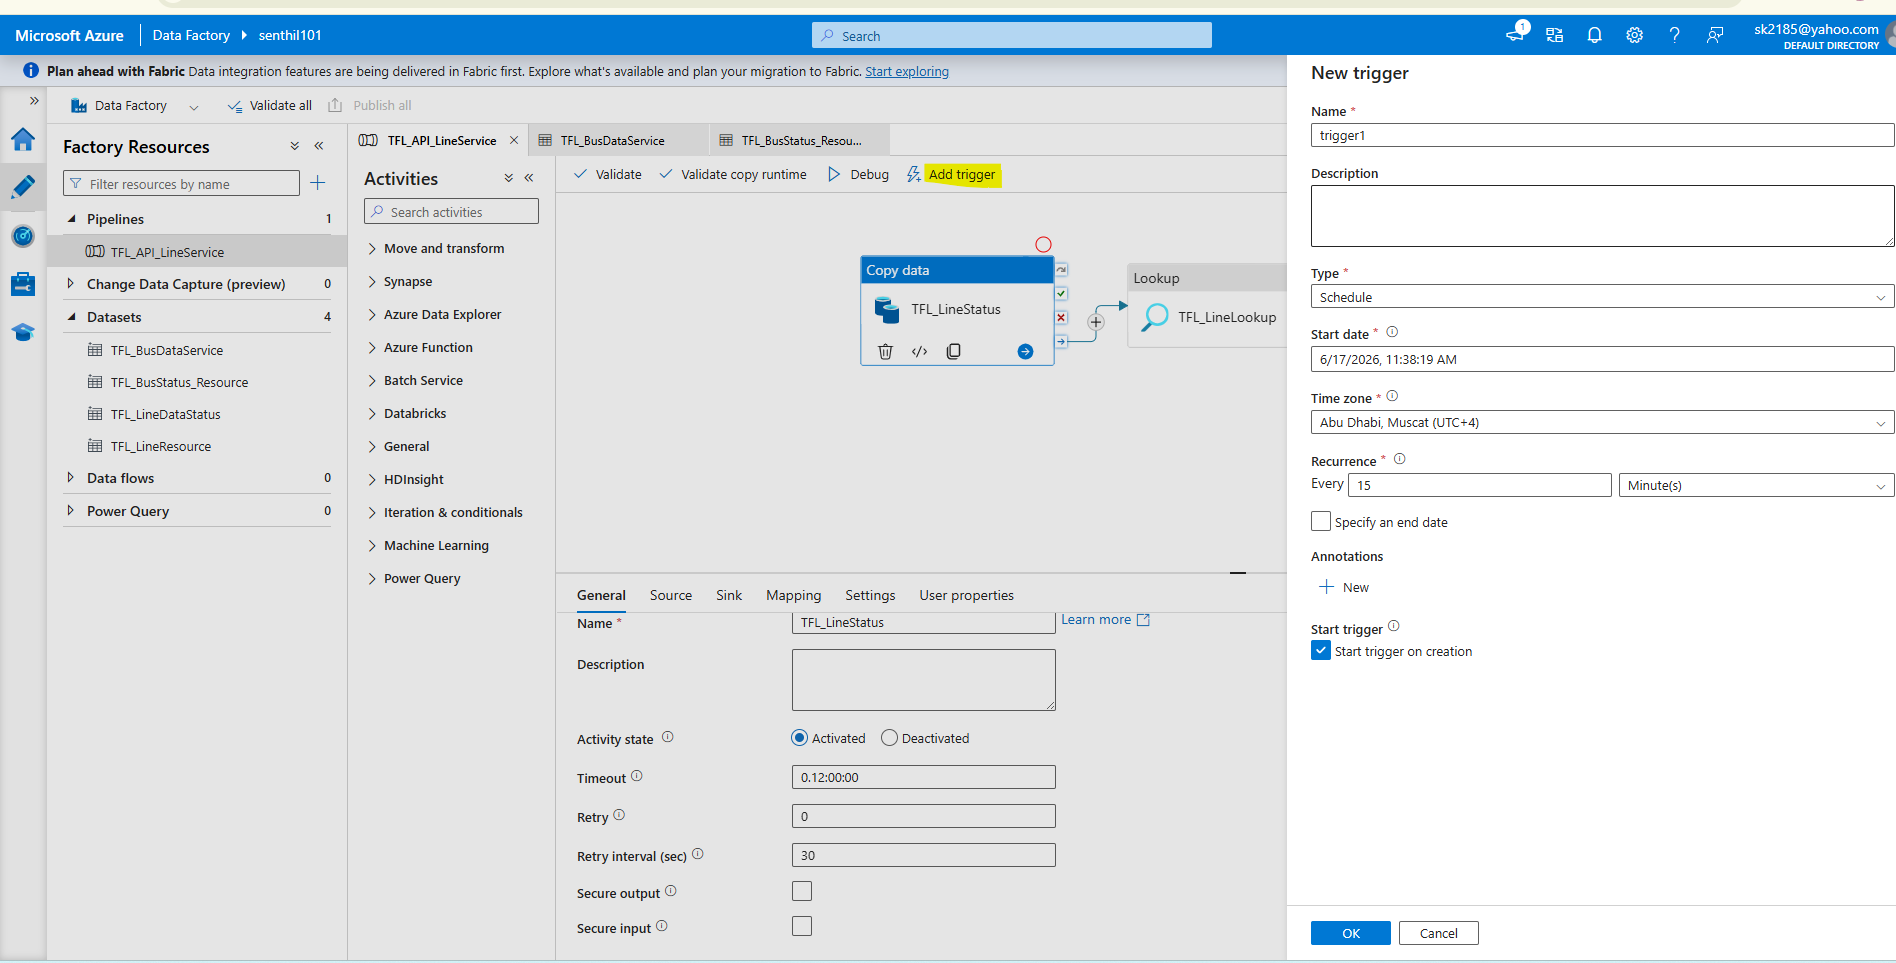The width and height of the screenshot is (1896, 963).
Task: Show info for Start date field
Action: (x=1392, y=332)
